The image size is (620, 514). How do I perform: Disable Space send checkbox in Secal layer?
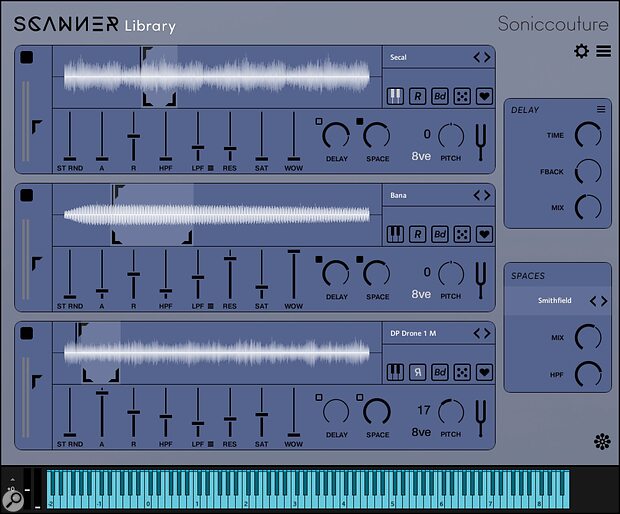click(x=360, y=121)
